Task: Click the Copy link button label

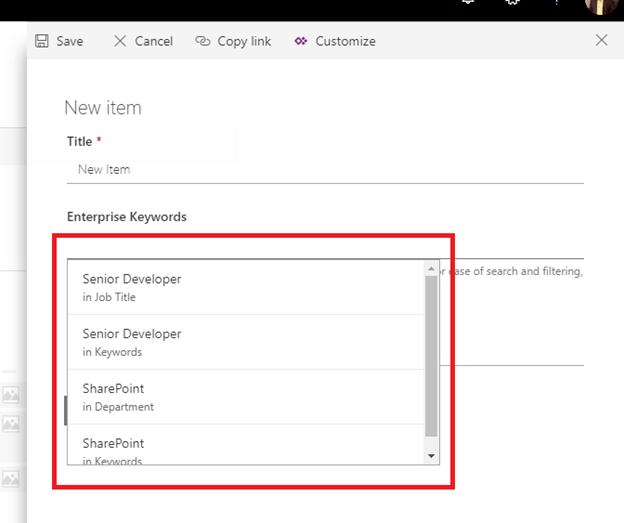Action: click(x=244, y=41)
